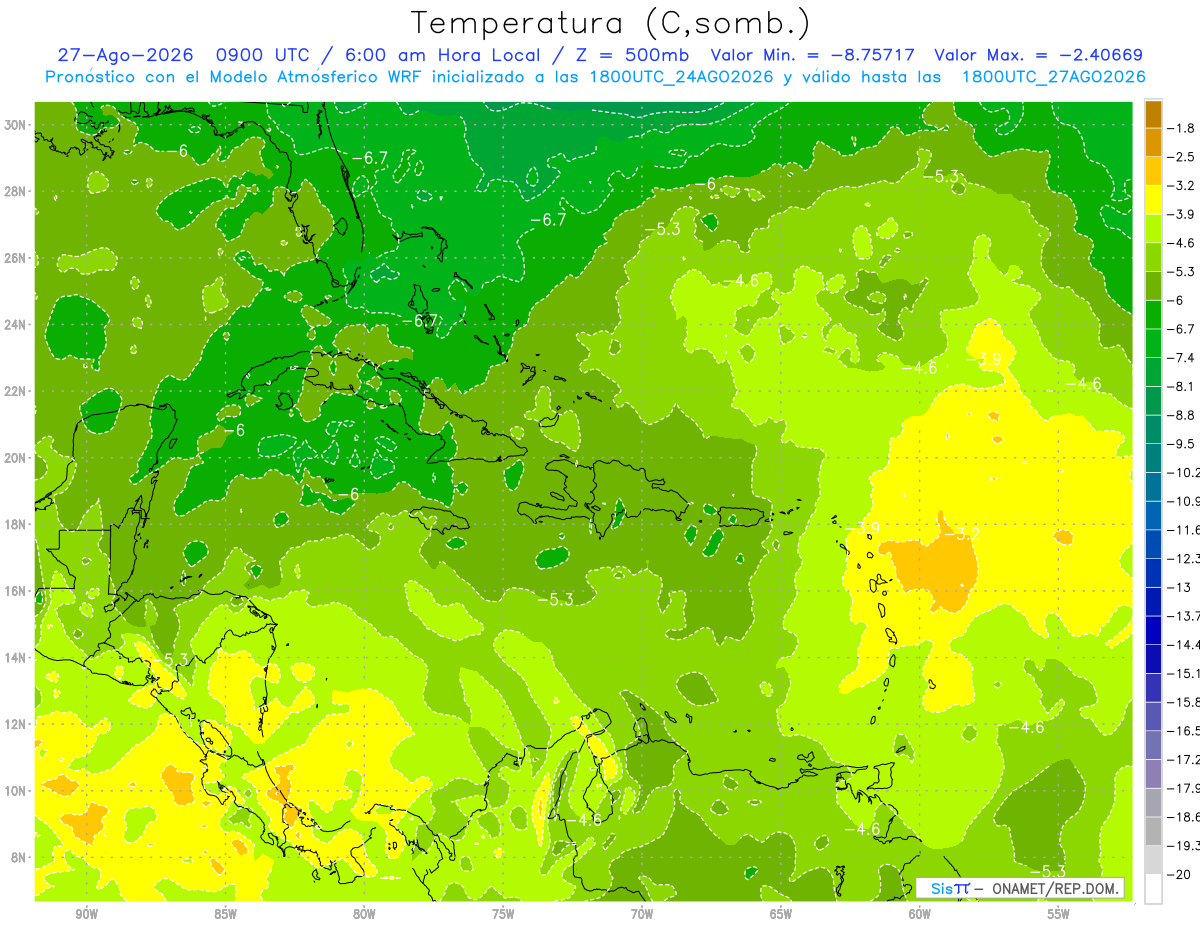
Task: Click the '70W' longitude axis label
Action: pos(642,914)
